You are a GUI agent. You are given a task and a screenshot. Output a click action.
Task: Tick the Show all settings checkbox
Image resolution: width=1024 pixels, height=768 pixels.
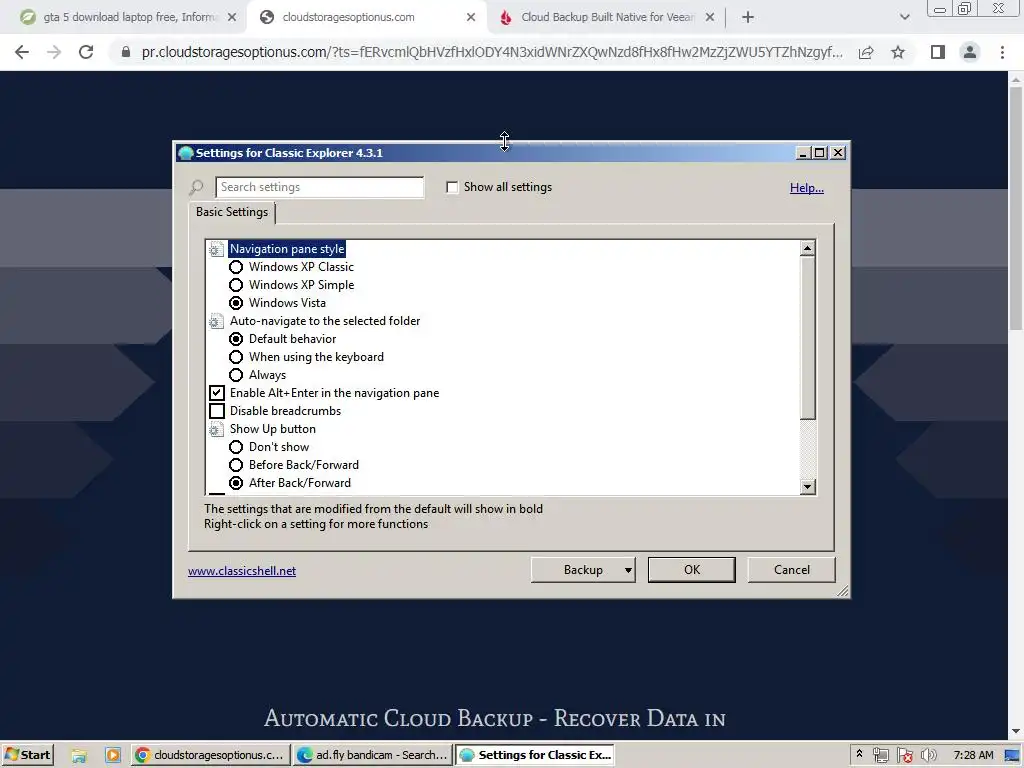[452, 187]
